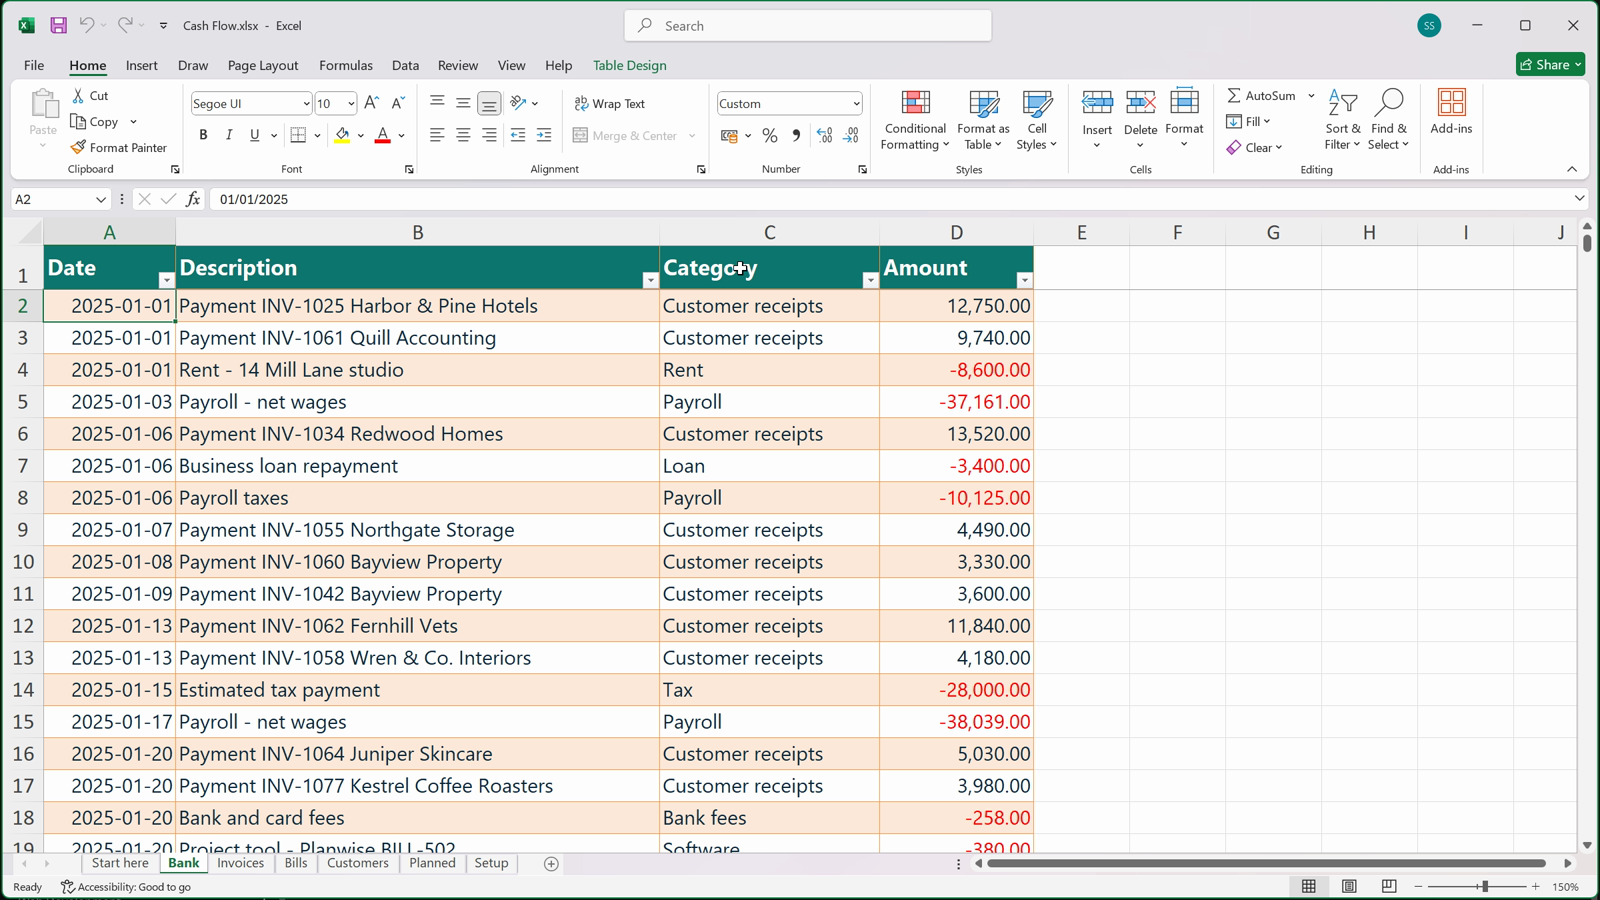This screenshot has height=900, width=1600.
Task: Open the Table Design ribbon tab
Action: pyautogui.click(x=630, y=65)
